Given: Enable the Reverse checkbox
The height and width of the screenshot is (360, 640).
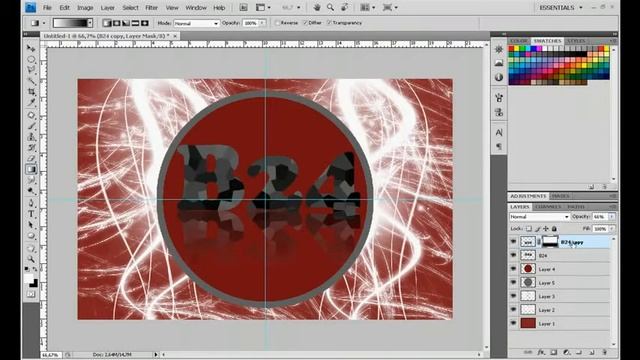Looking at the screenshot, I should click(x=278, y=23).
